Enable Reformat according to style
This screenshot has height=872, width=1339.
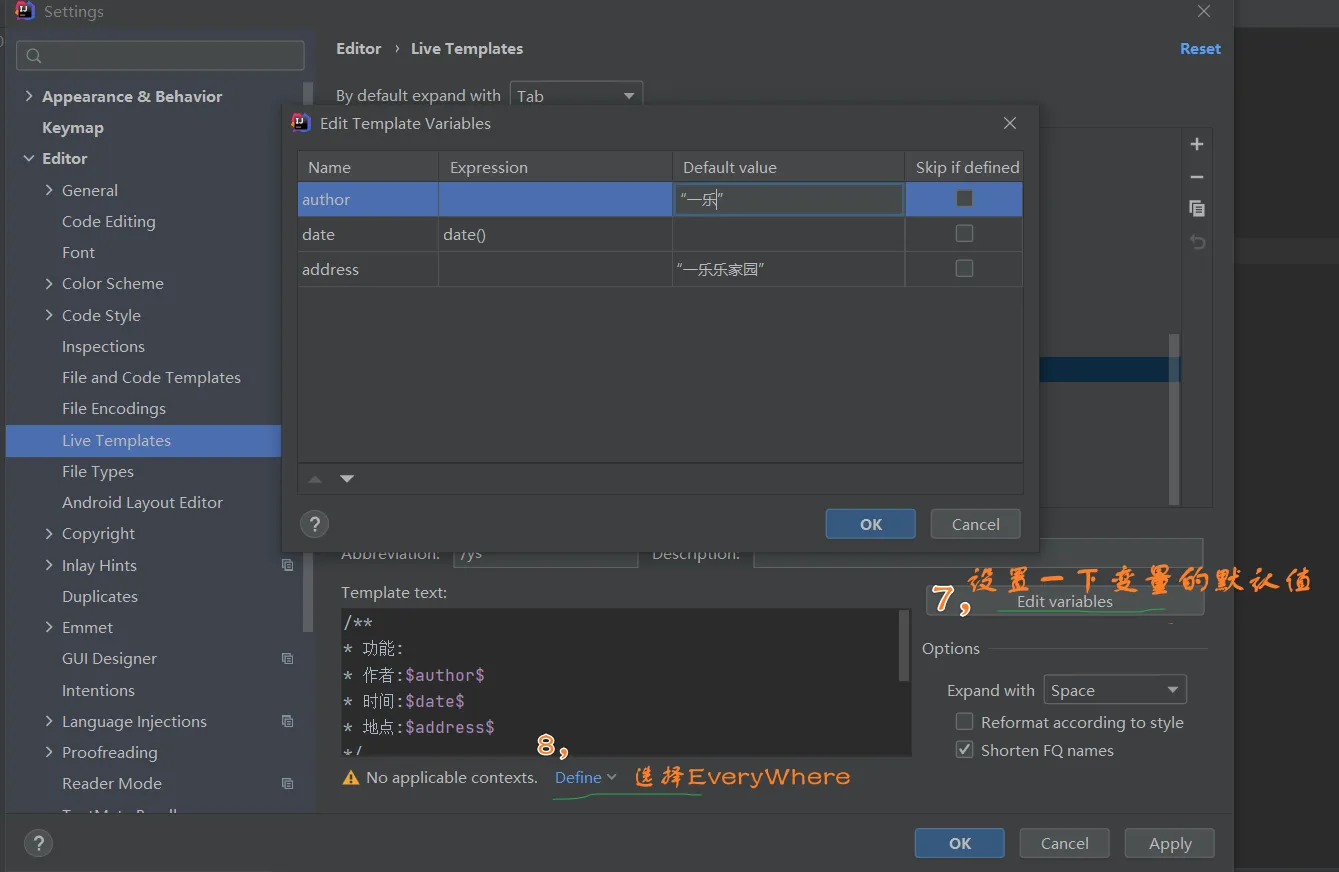[964, 722]
